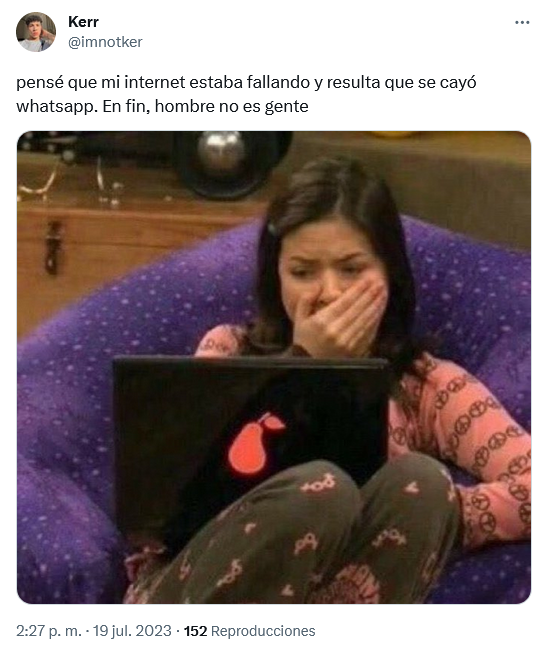Image resolution: width=548 pixels, height=649 pixels.
Task: Click the date 19 jul. 2023
Action: click(x=132, y=631)
